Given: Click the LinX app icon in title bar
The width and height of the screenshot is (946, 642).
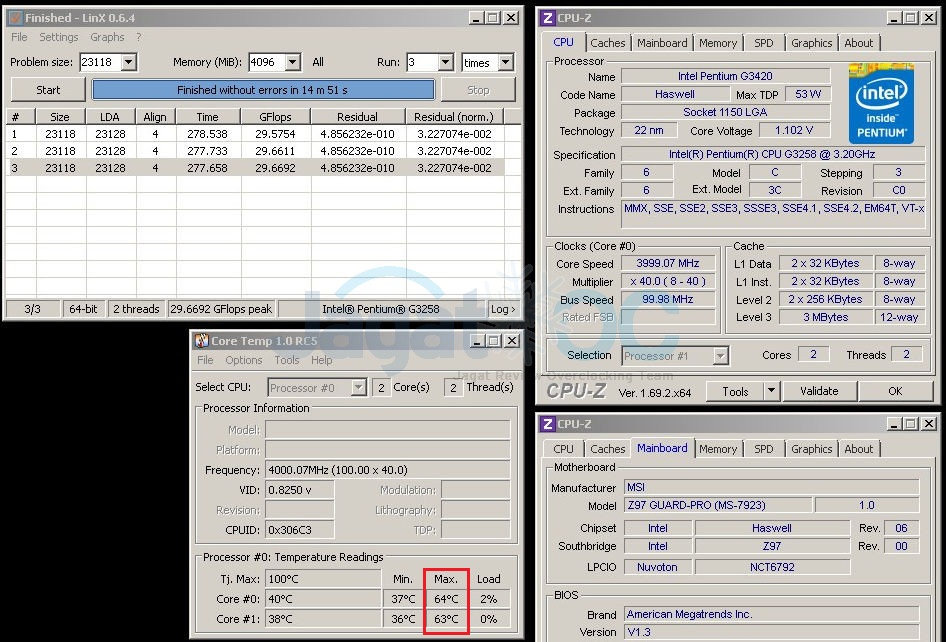Looking at the screenshot, I should click(x=15, y=18).
